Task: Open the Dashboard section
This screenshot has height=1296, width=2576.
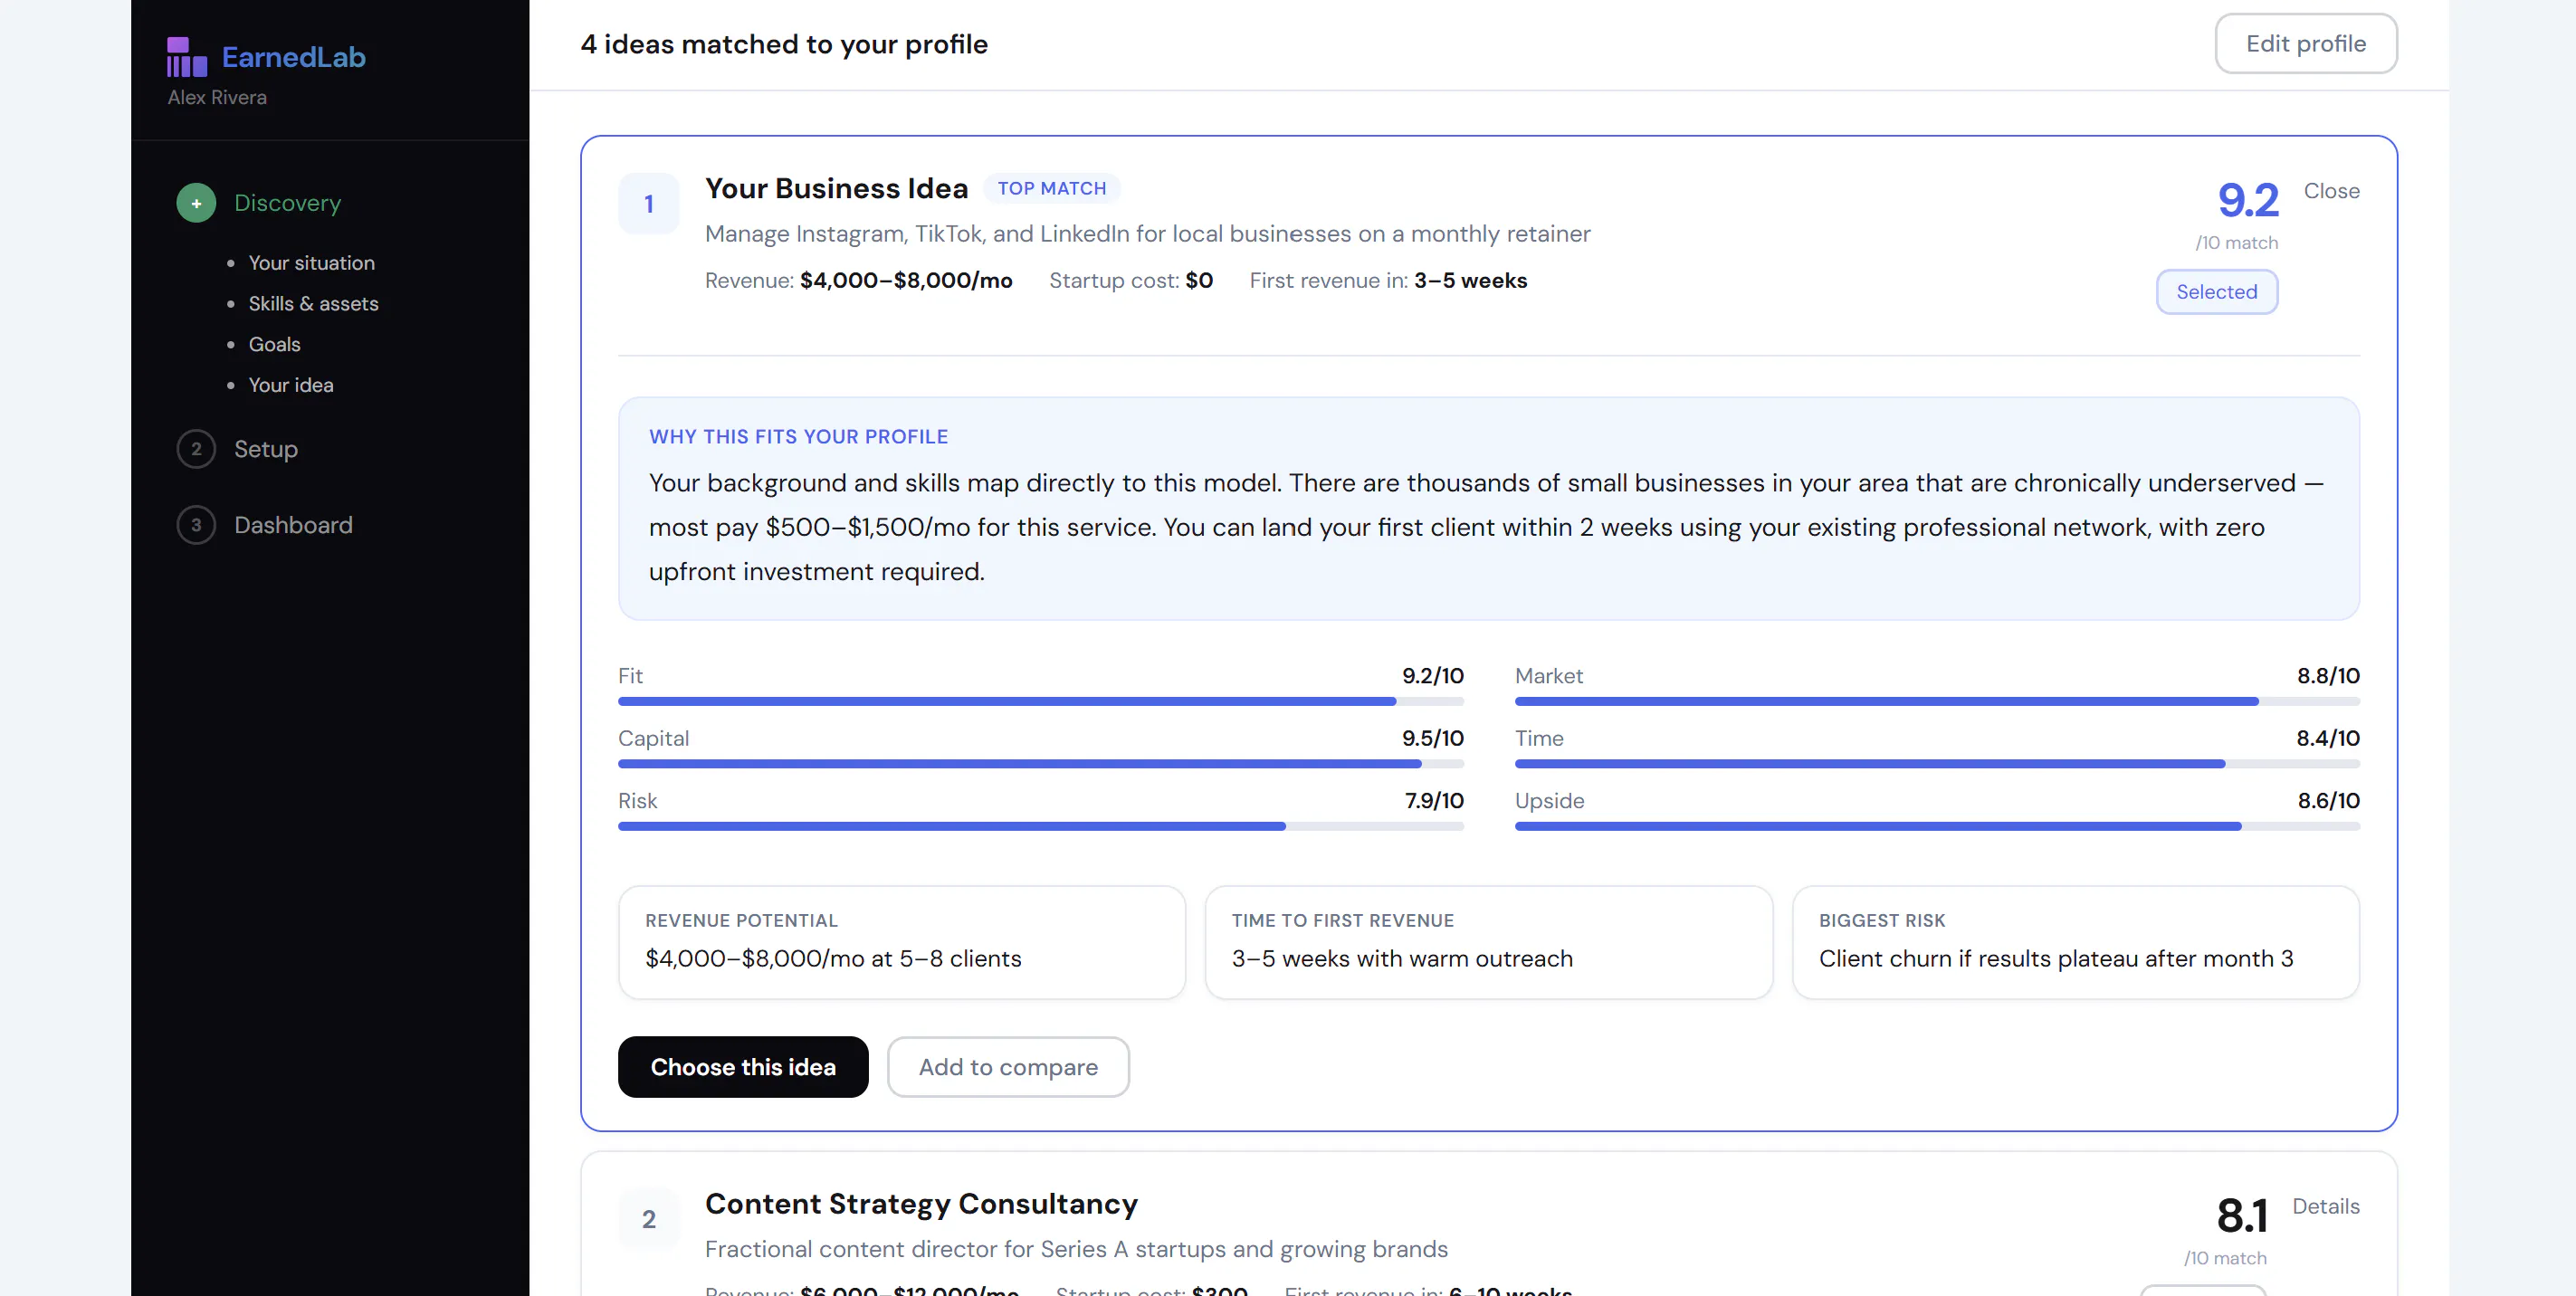Action: point(293,525)
